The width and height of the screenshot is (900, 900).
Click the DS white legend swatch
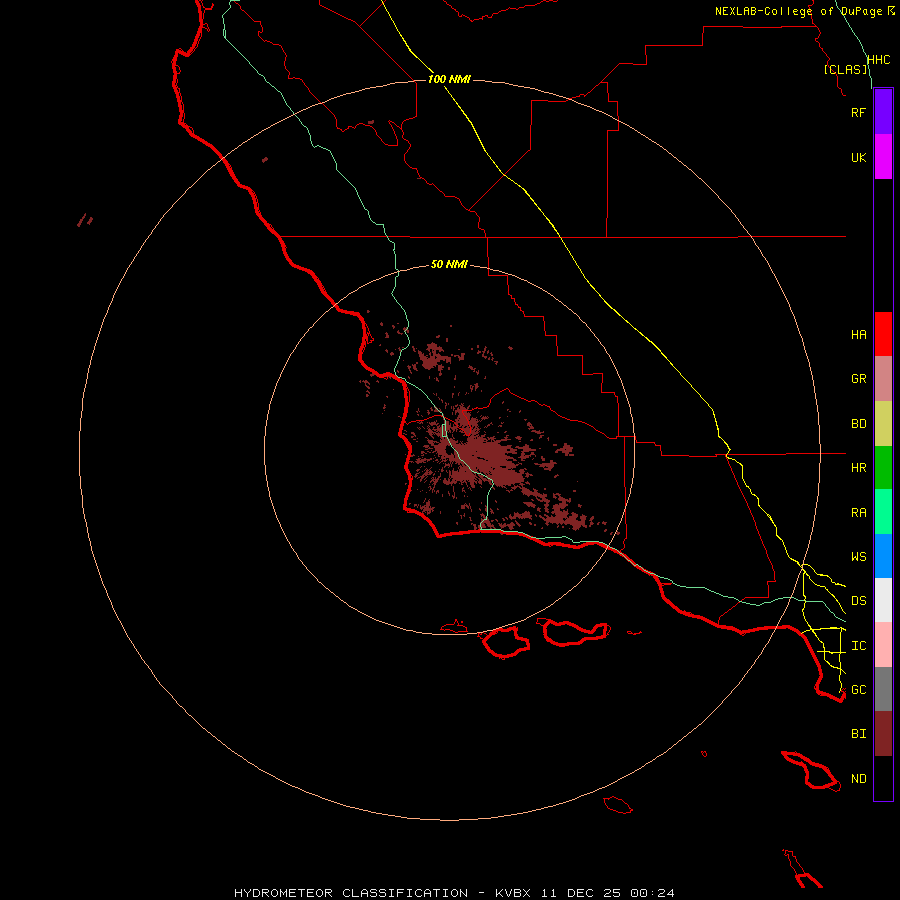[x=883, y=600]
